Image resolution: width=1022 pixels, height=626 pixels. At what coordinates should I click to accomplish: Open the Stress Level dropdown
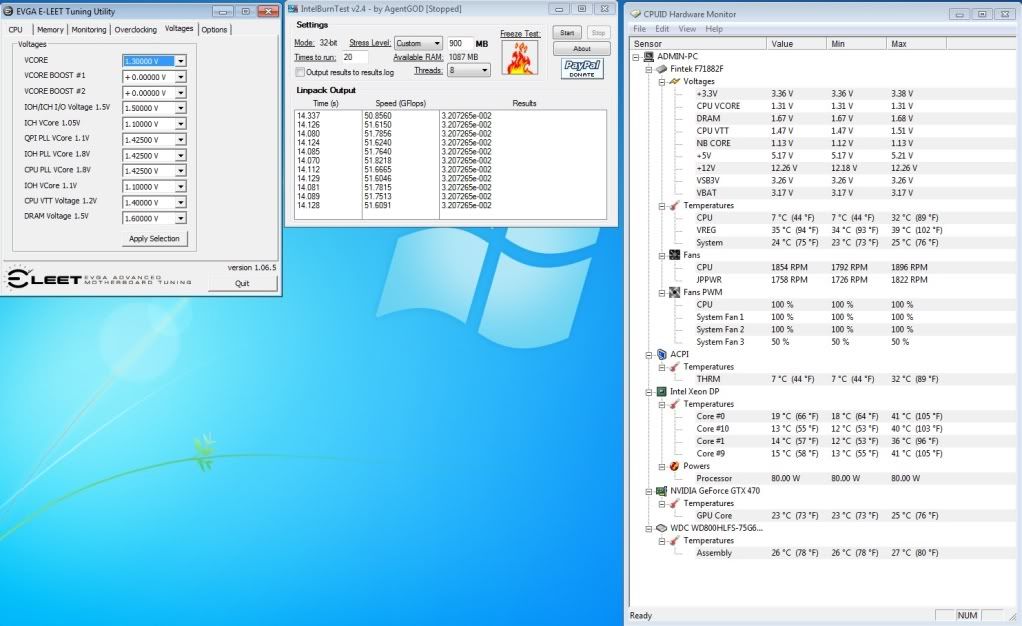point(437,43)
